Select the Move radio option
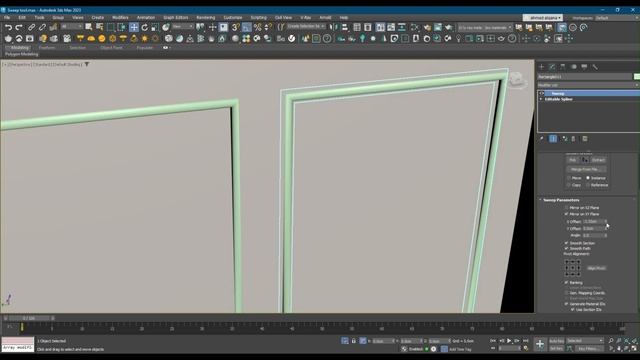 [x=569, y=178]
